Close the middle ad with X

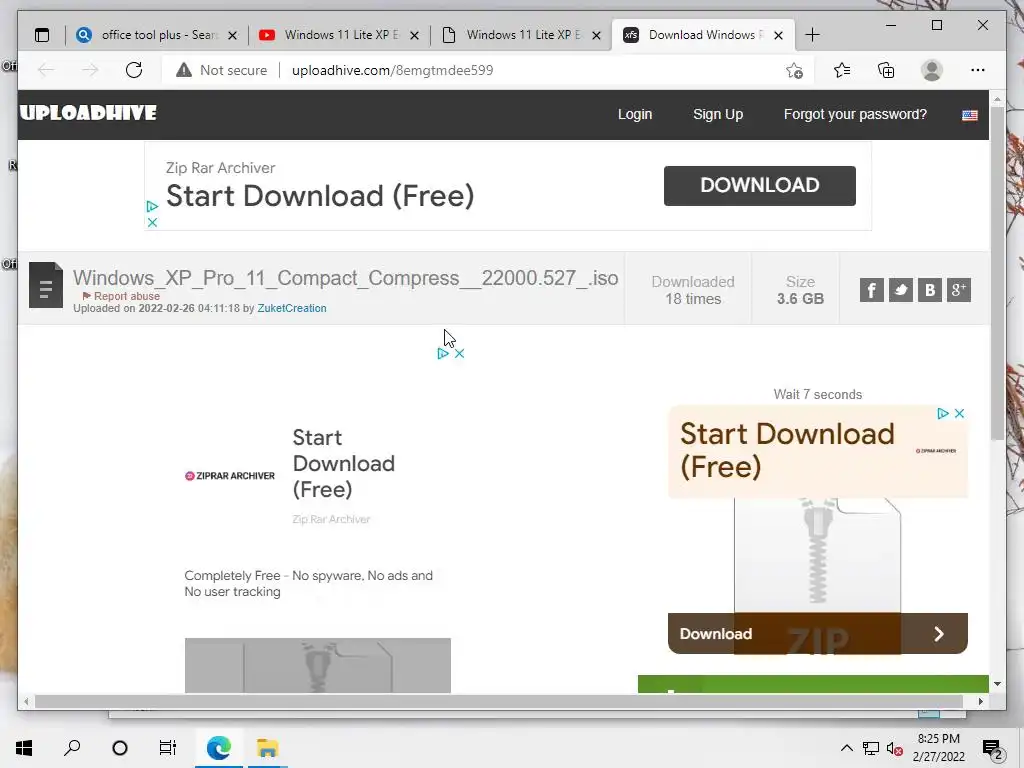(x=459, y=353)
